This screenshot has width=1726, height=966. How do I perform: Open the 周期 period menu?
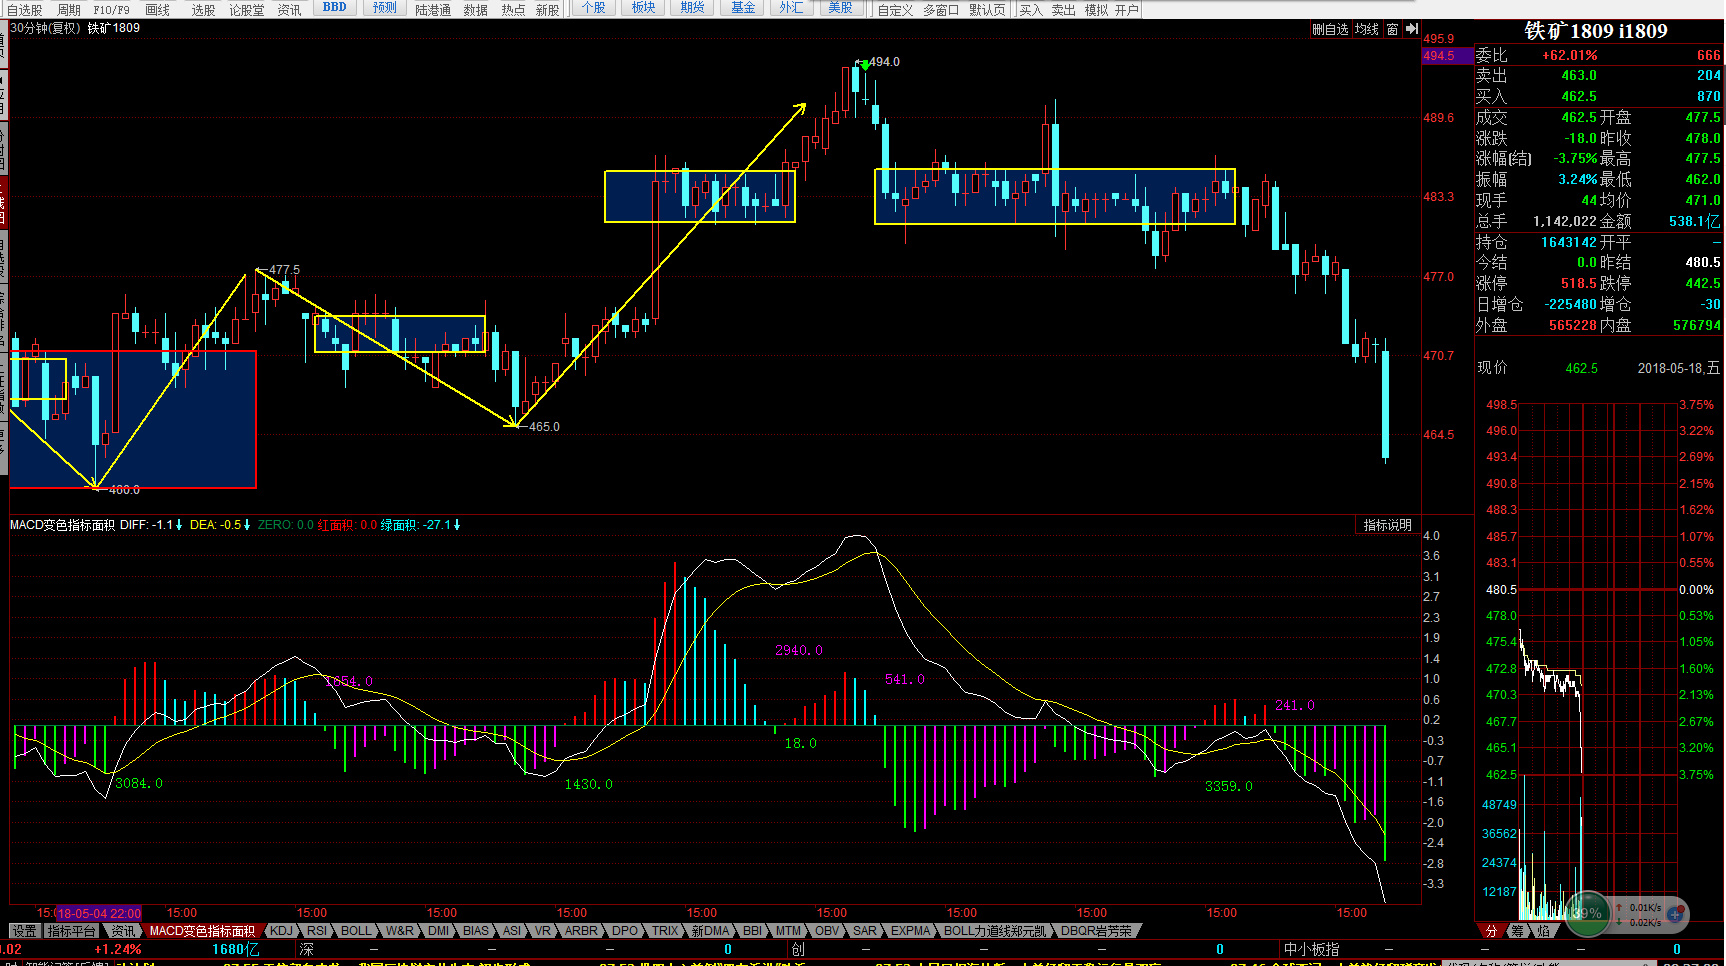pos(69,10)
